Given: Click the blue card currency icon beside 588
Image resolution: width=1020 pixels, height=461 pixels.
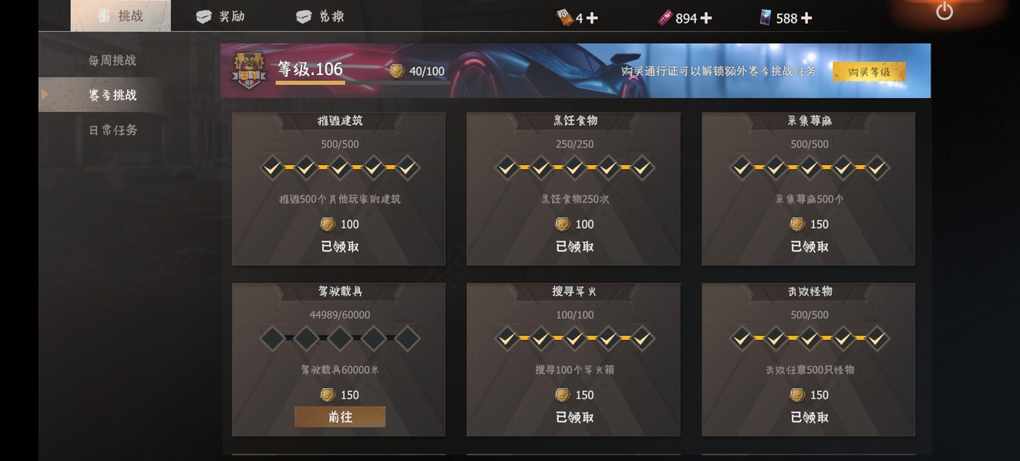Looking at the screenshot, I should coord(766,18).
